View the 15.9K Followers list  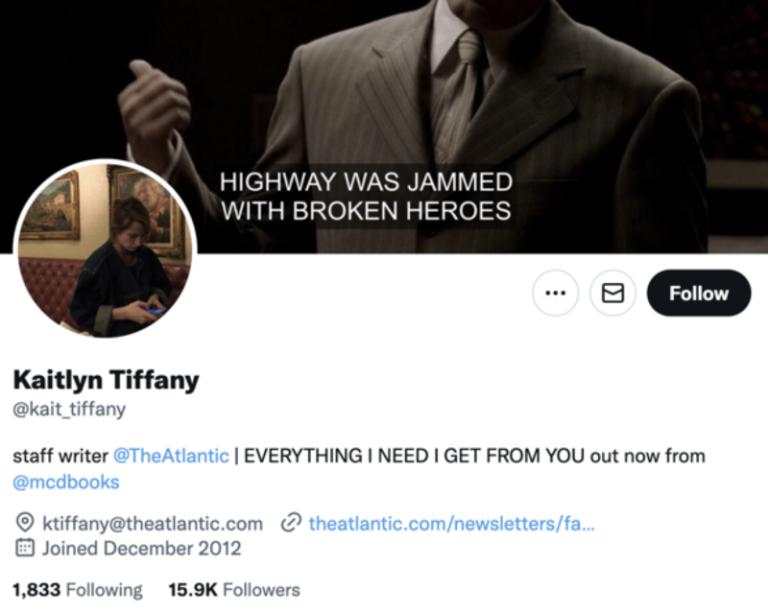[x=234, y=590]
